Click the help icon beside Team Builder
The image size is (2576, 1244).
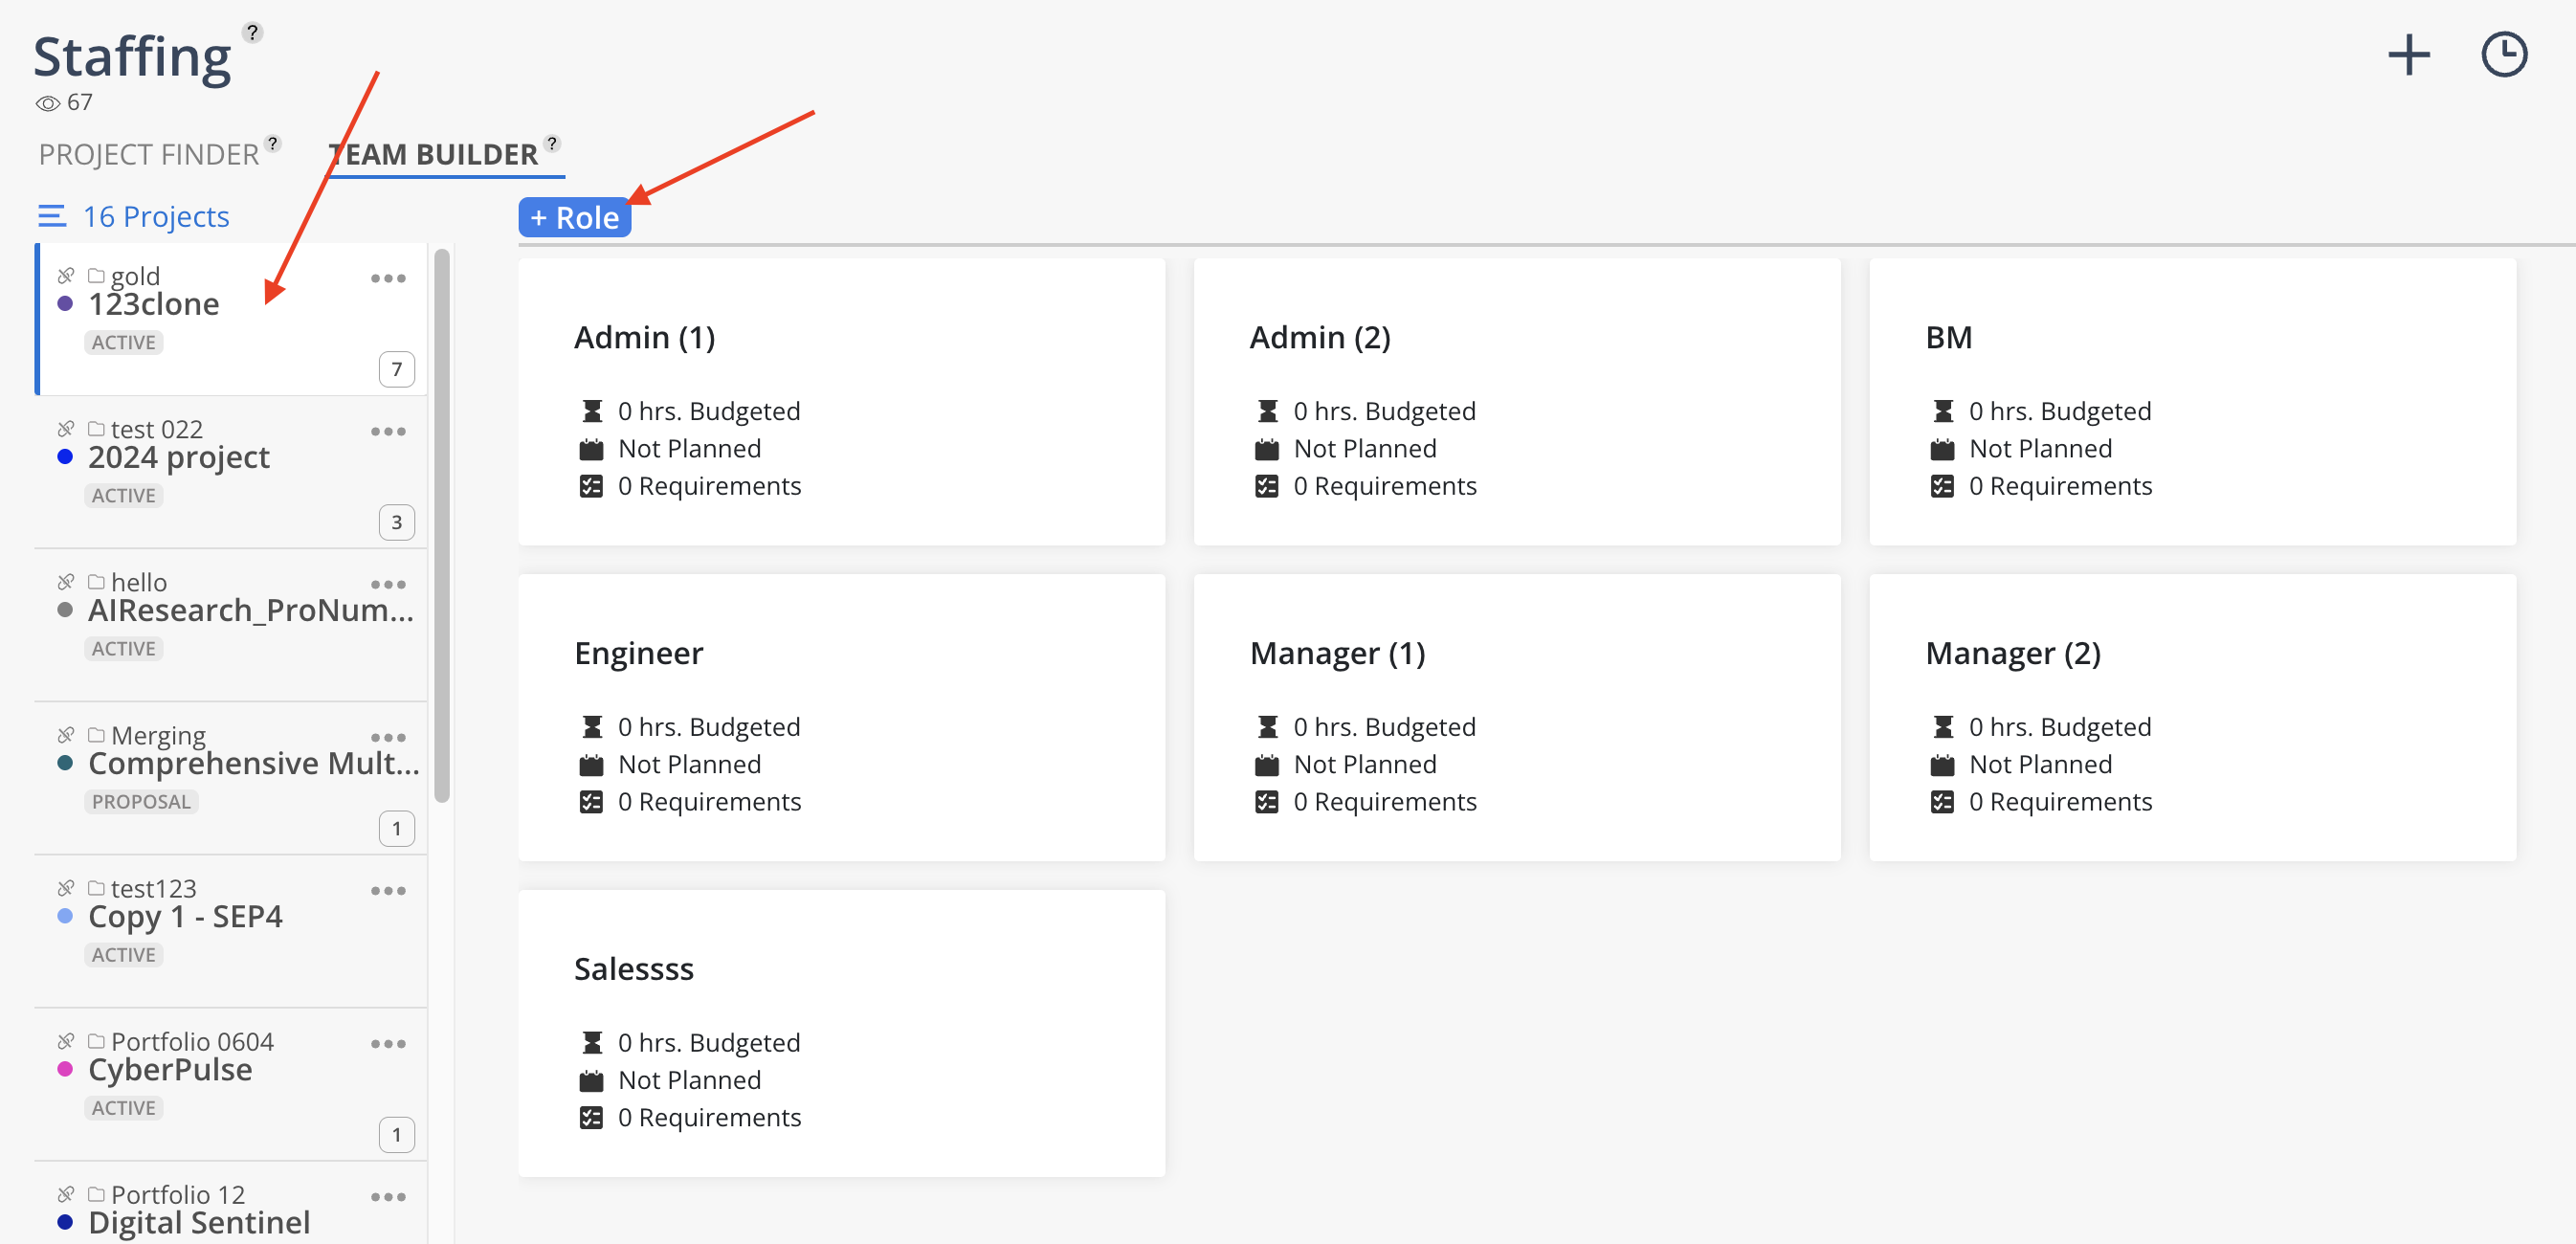pyautogui.click(x=552, y=143)
